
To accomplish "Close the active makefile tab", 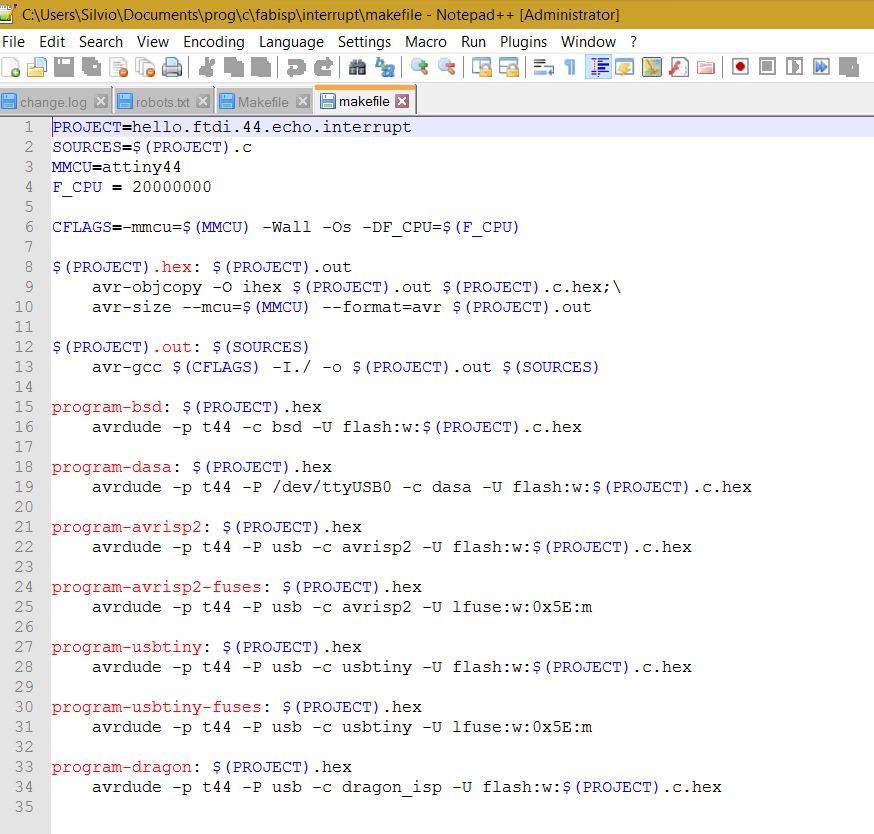I will pos(402,101).
